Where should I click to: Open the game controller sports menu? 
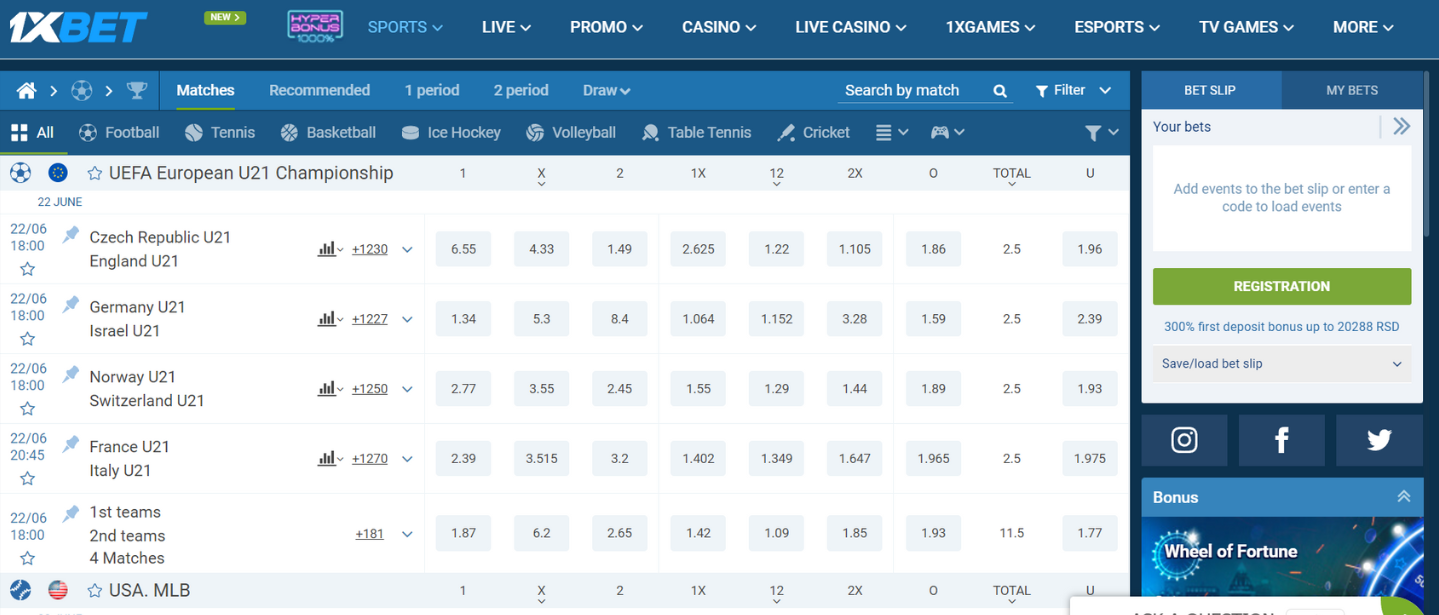pyautogui.click(x=946, y=132)
